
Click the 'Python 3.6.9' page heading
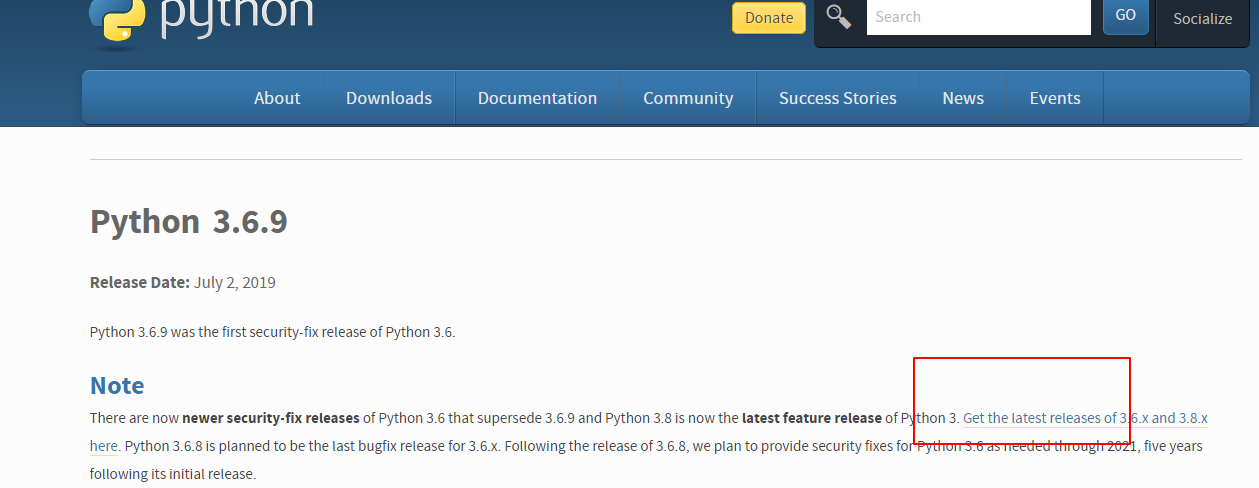(x=189, y=221)
